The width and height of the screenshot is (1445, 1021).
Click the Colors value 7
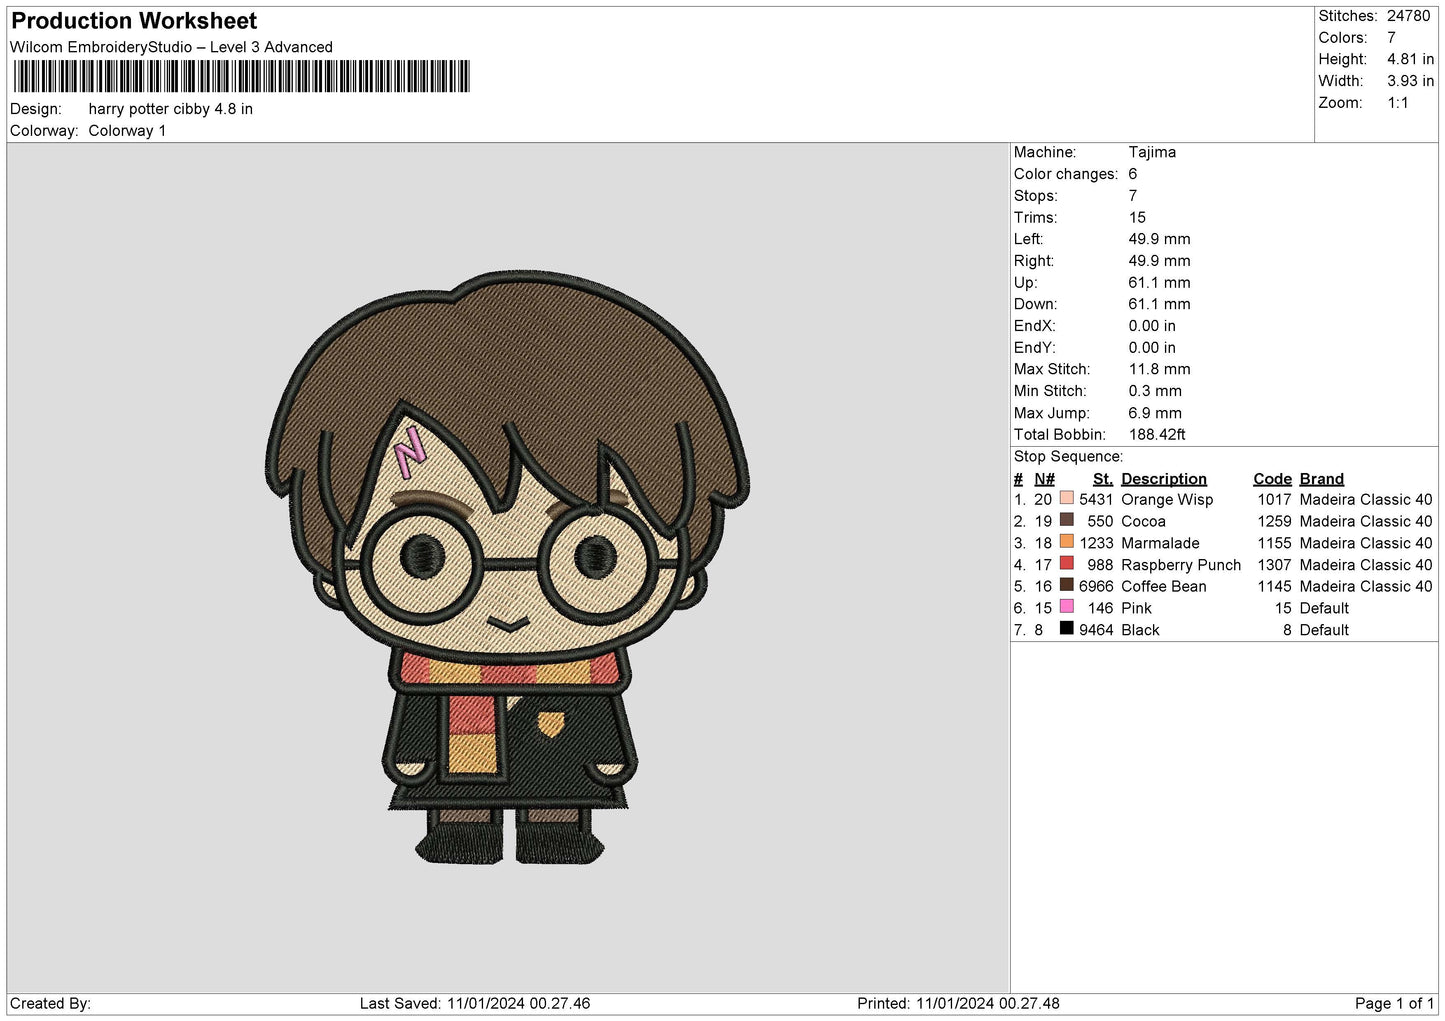1391,38
